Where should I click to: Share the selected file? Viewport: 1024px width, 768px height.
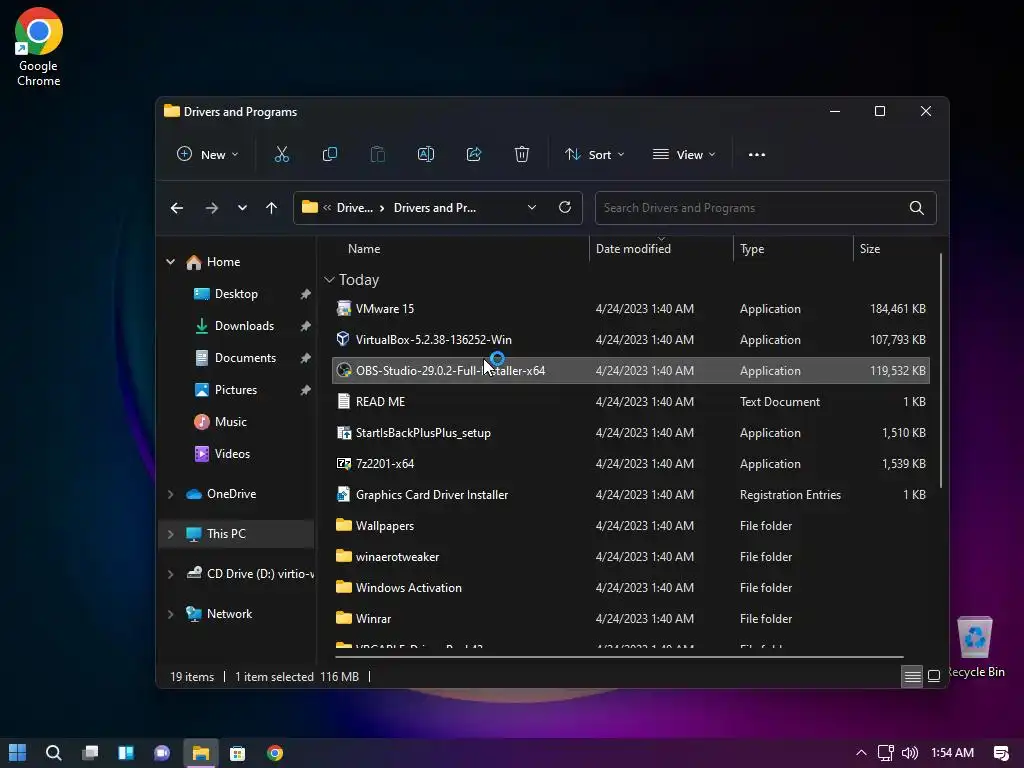[x=474, y=155]
